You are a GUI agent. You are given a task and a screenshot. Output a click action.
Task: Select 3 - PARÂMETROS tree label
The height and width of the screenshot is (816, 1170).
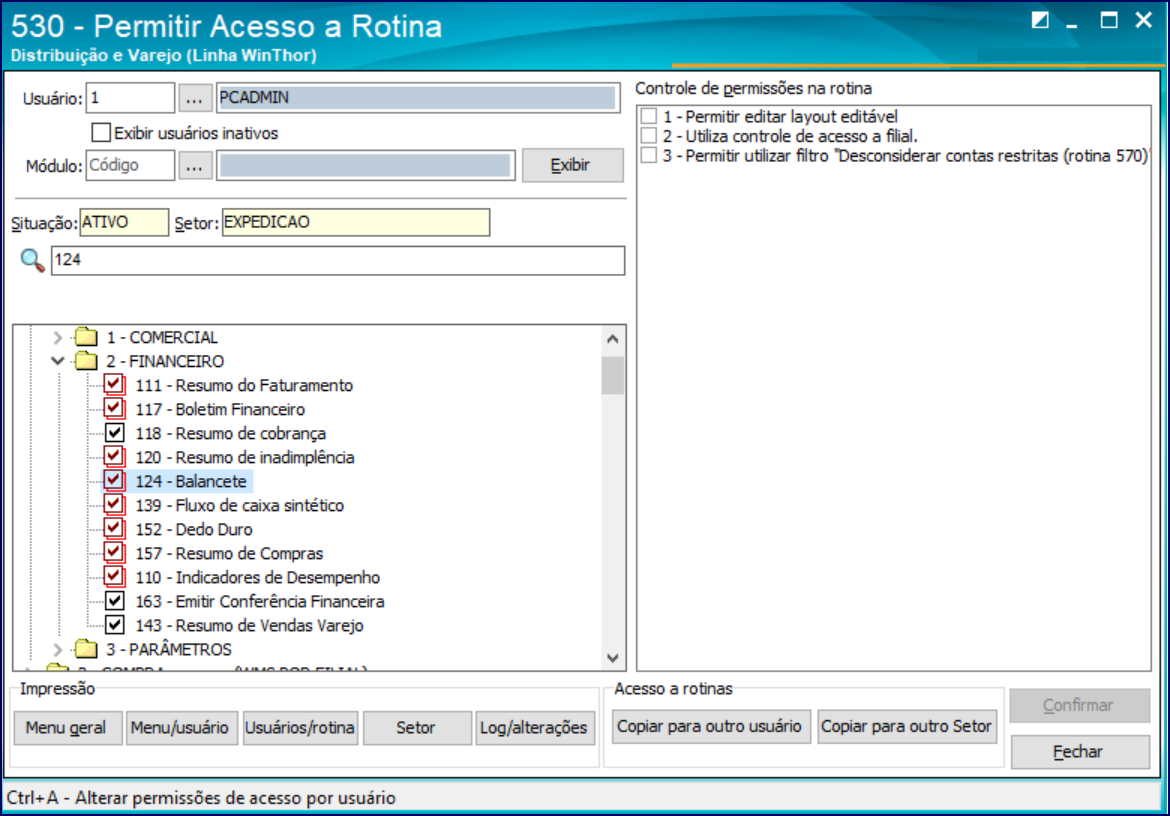tap(169, 649)
